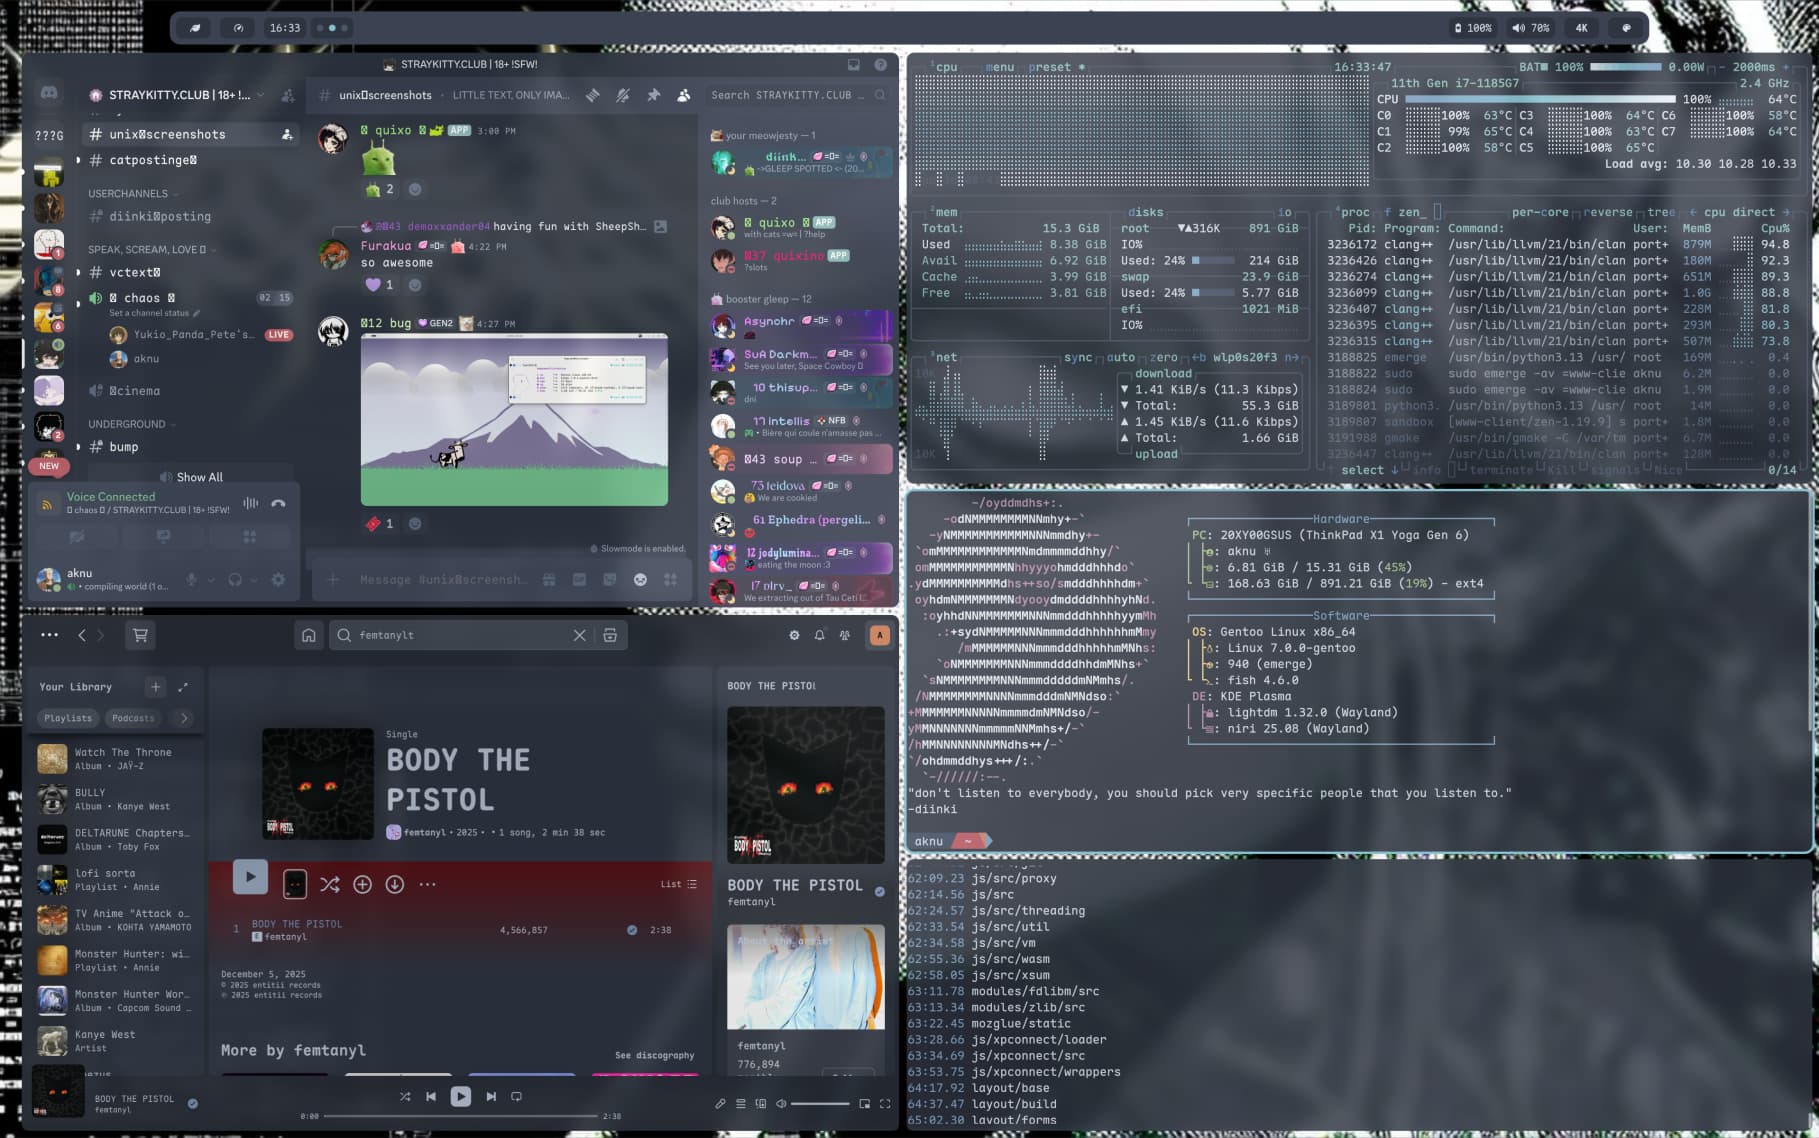
Task: Toggle Discord headphone deafen
Action: [235, 579]
